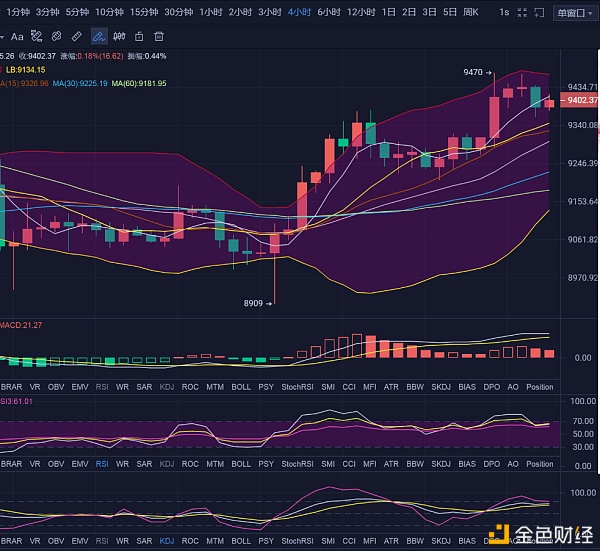Click the fullscreen arrows icon
This screenshot has width=600, height=551.
point(522,13)
